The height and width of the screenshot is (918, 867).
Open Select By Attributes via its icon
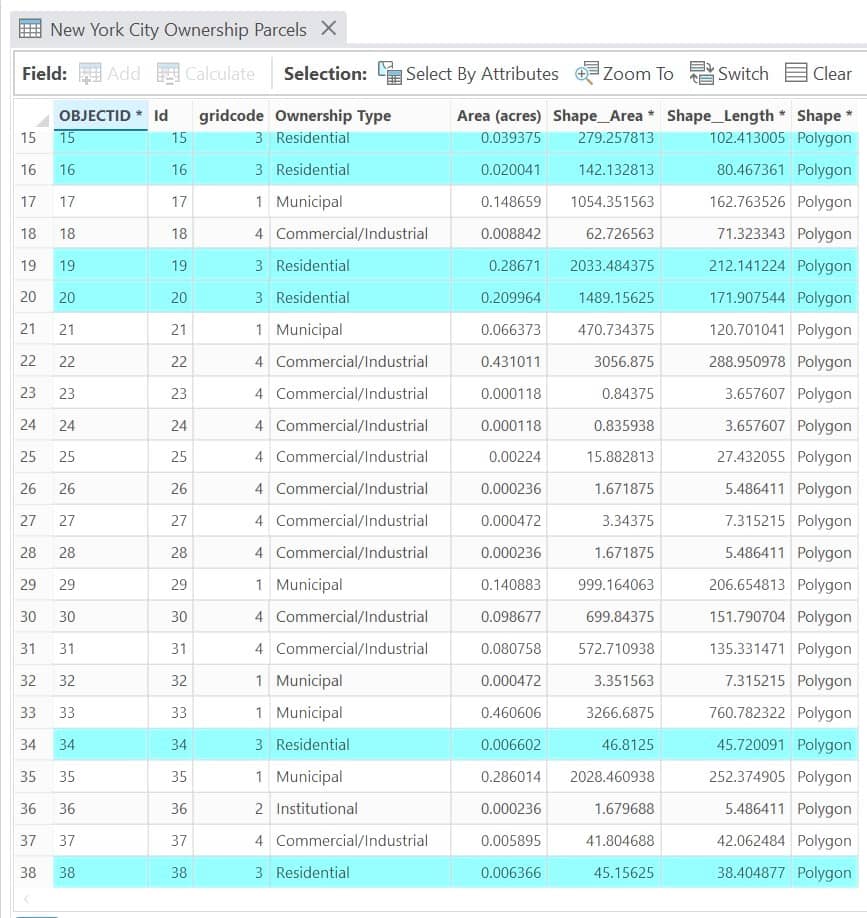click(x=389, y=74)
